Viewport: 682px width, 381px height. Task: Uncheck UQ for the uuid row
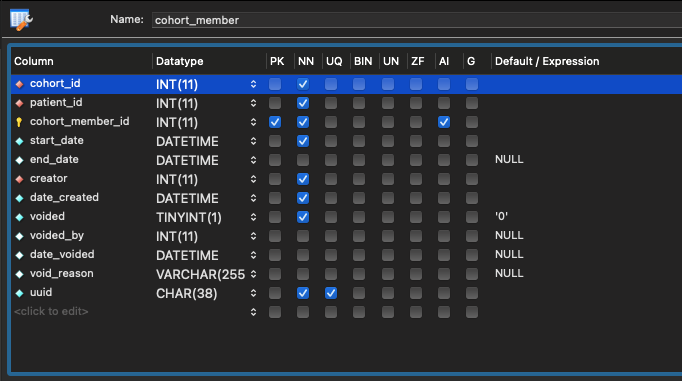pos(331,293)
